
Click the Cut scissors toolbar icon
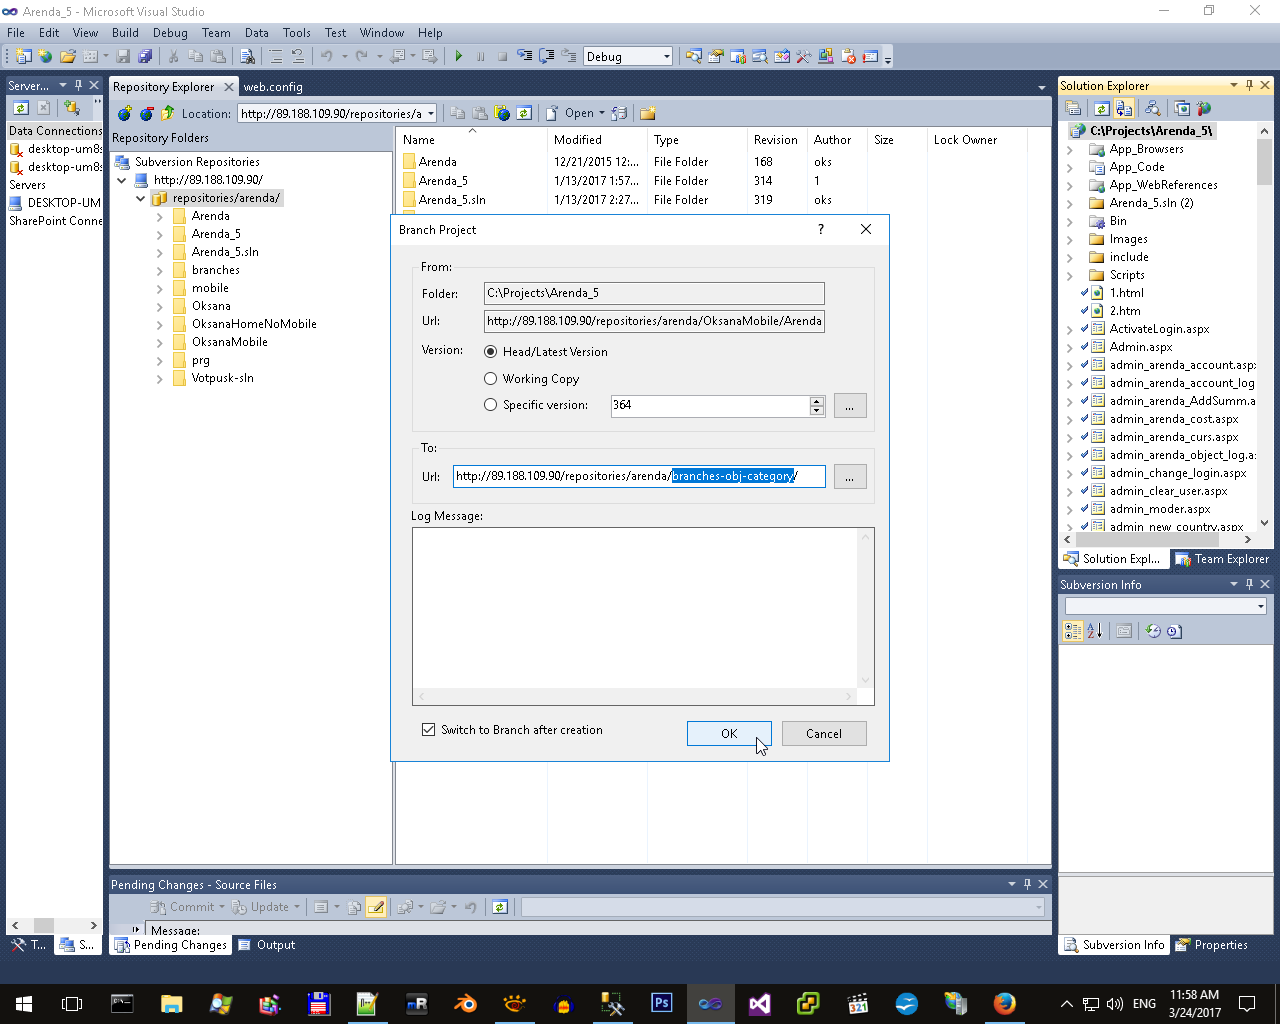coord(173,56)
